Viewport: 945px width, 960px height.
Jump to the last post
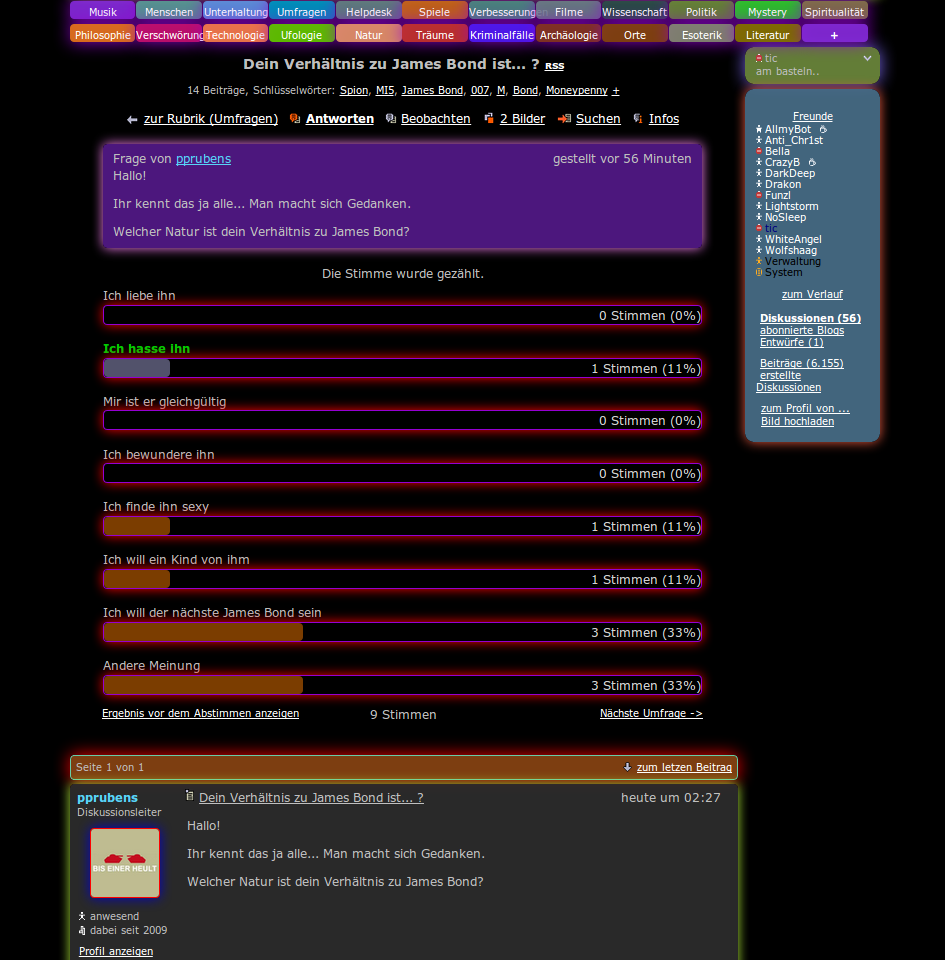pos(684,767)
